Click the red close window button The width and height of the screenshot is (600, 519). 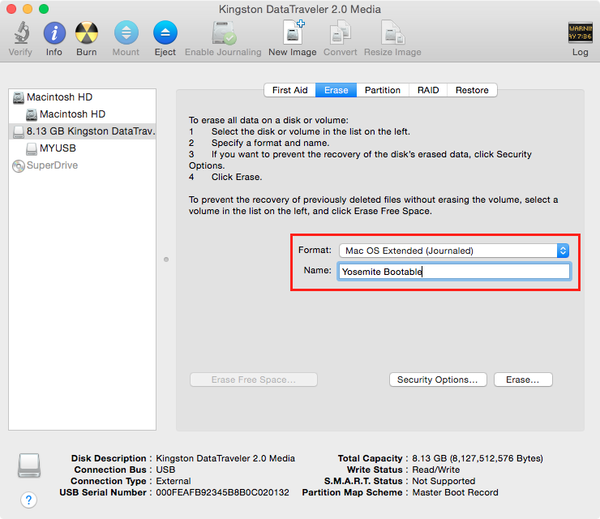(11, 9)
